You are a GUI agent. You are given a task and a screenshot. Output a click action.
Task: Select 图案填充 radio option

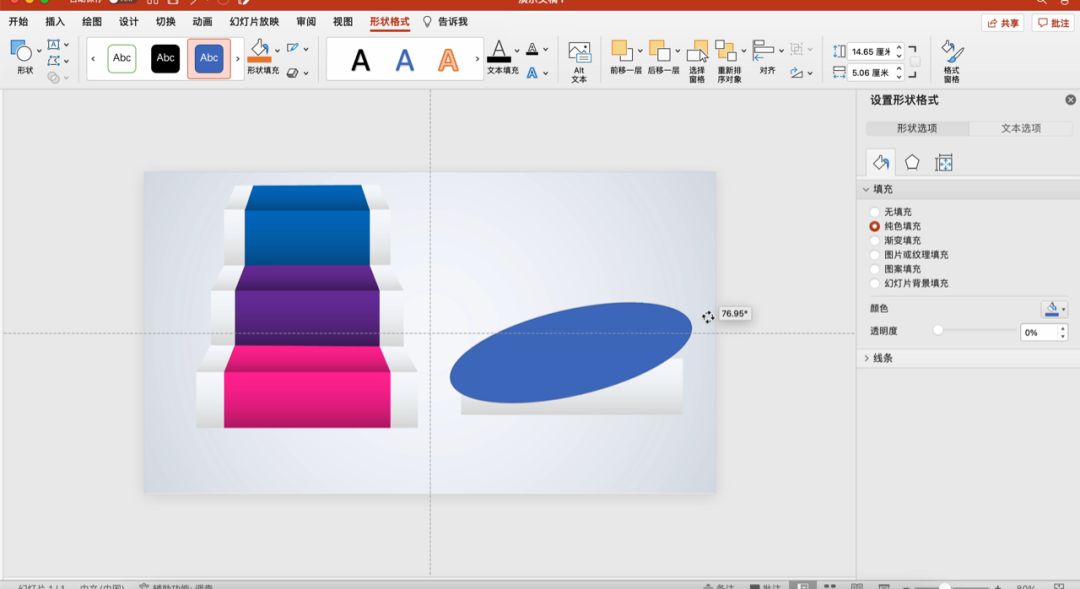click(x=875, y=269)
